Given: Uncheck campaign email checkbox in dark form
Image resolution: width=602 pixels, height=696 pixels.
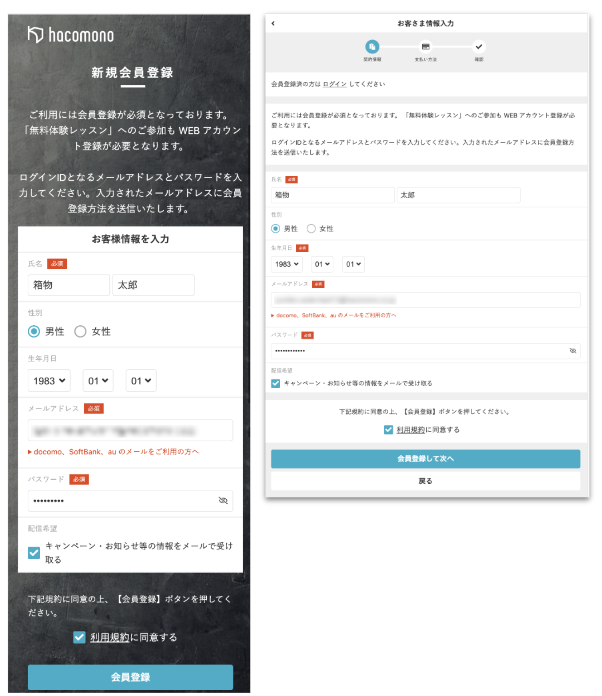Looking at the screenshot, I should (34, 552).
